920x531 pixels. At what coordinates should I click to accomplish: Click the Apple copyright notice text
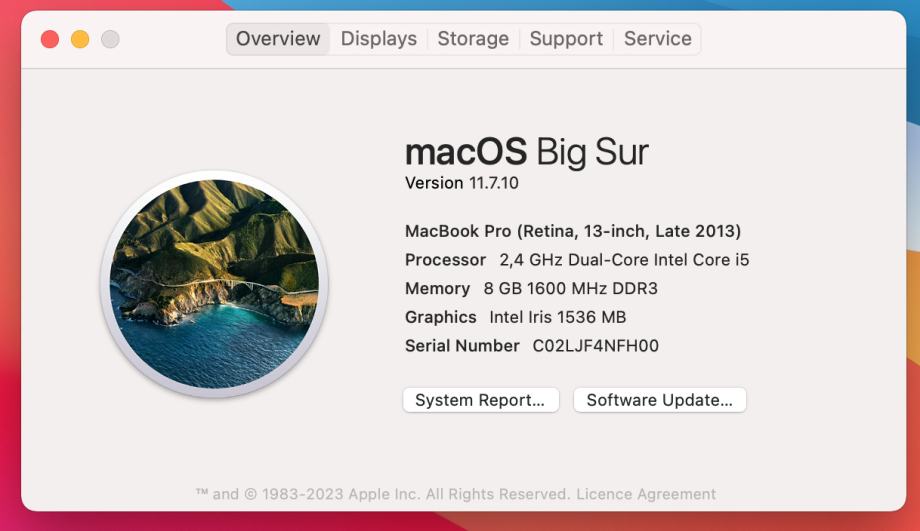pyautogui.click(x=384, y=494)
